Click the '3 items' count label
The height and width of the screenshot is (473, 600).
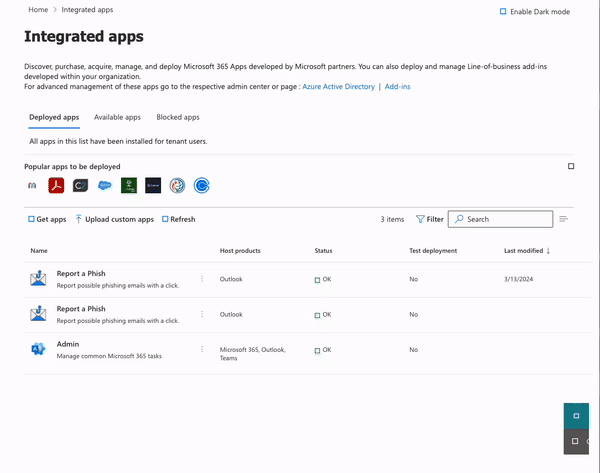click(x=392, y=219)
